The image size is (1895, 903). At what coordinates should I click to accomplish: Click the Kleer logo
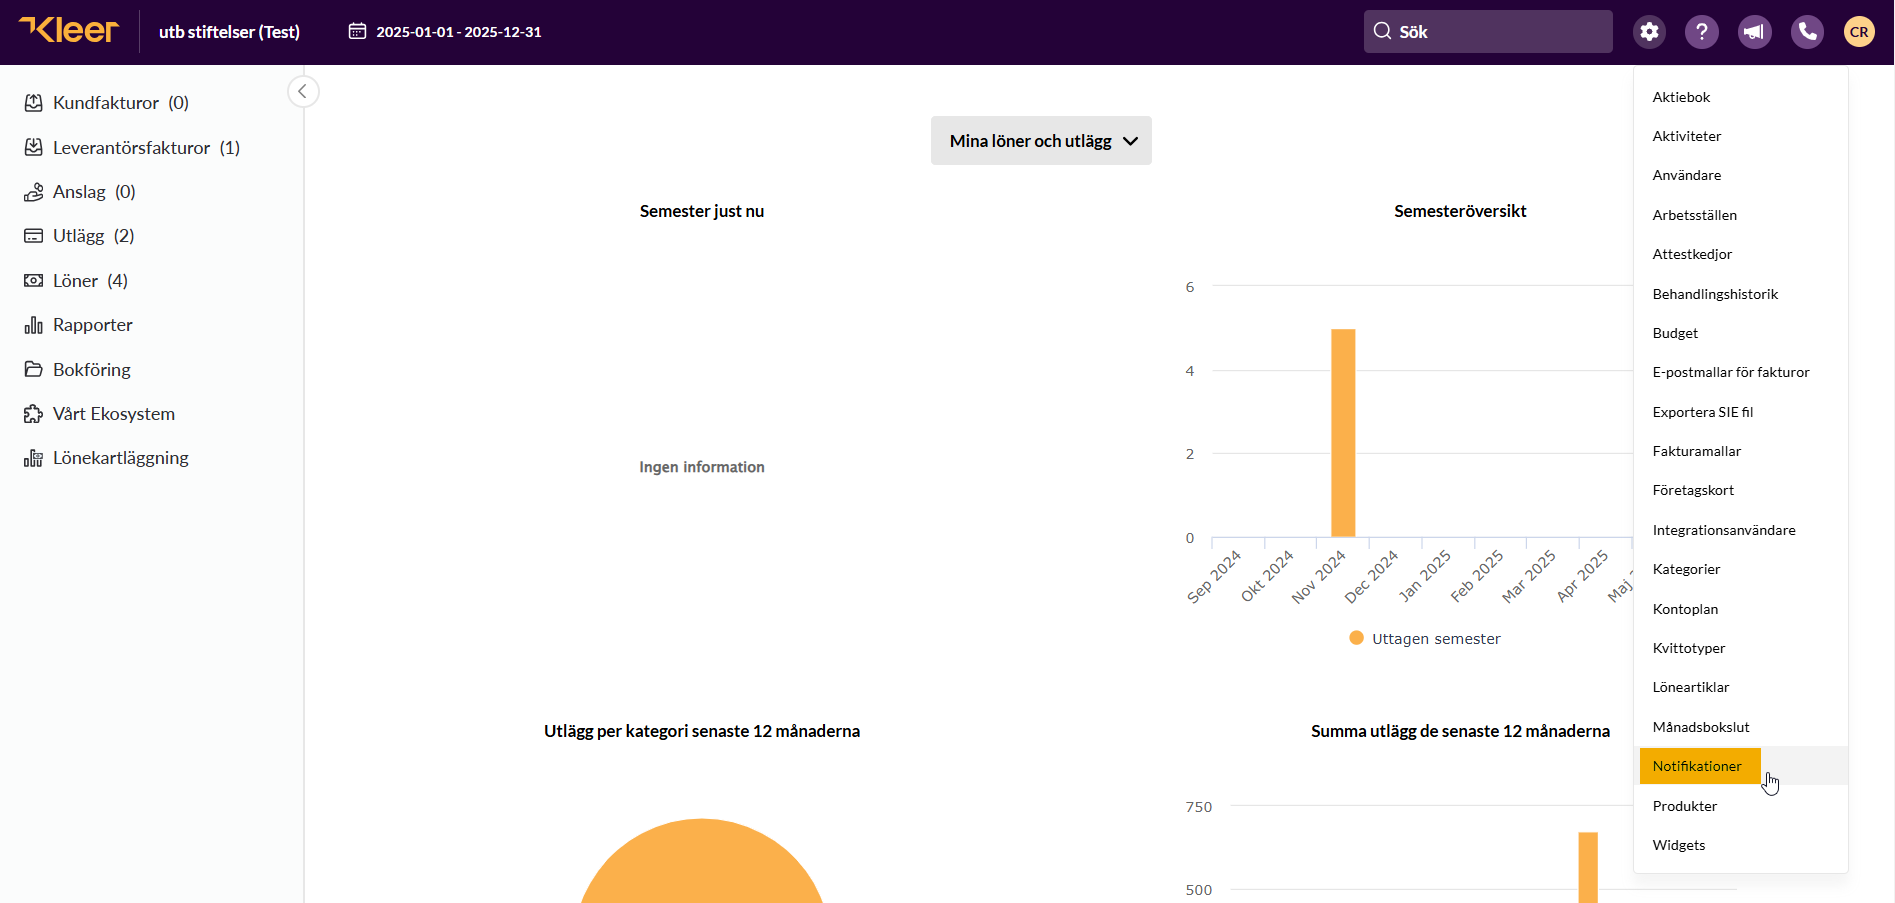(x=68, y=30)
